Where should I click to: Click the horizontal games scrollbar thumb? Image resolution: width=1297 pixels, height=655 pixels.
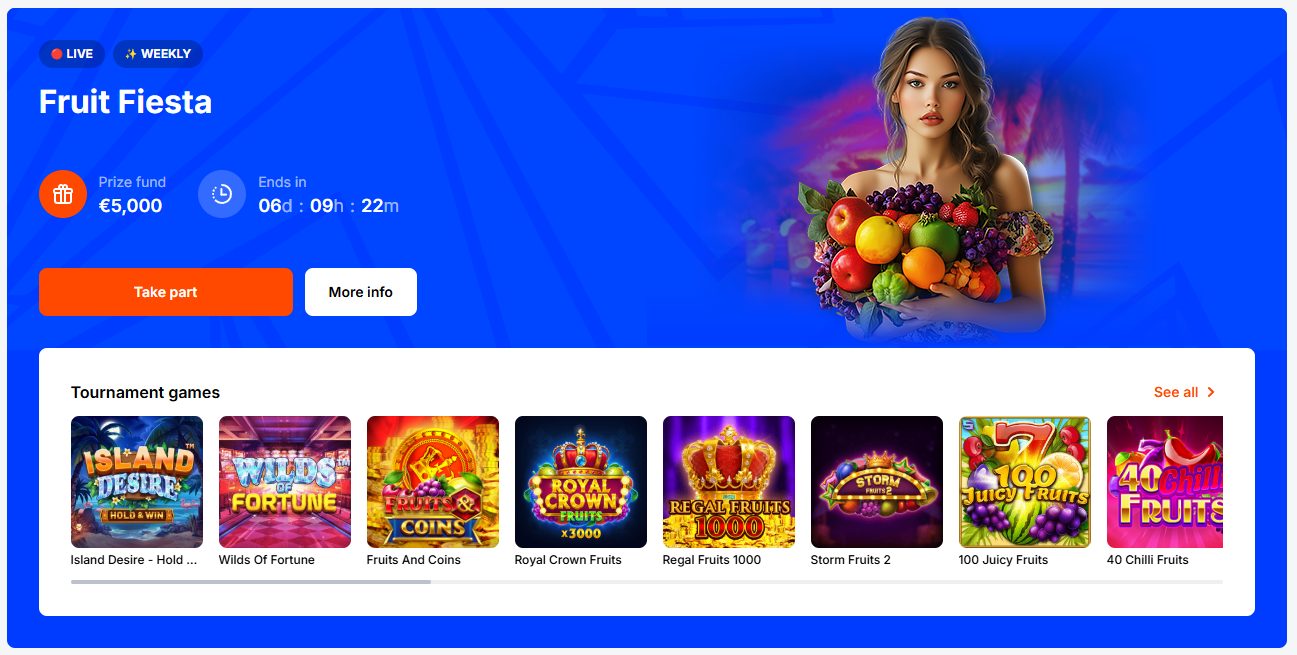pos(251,582)
